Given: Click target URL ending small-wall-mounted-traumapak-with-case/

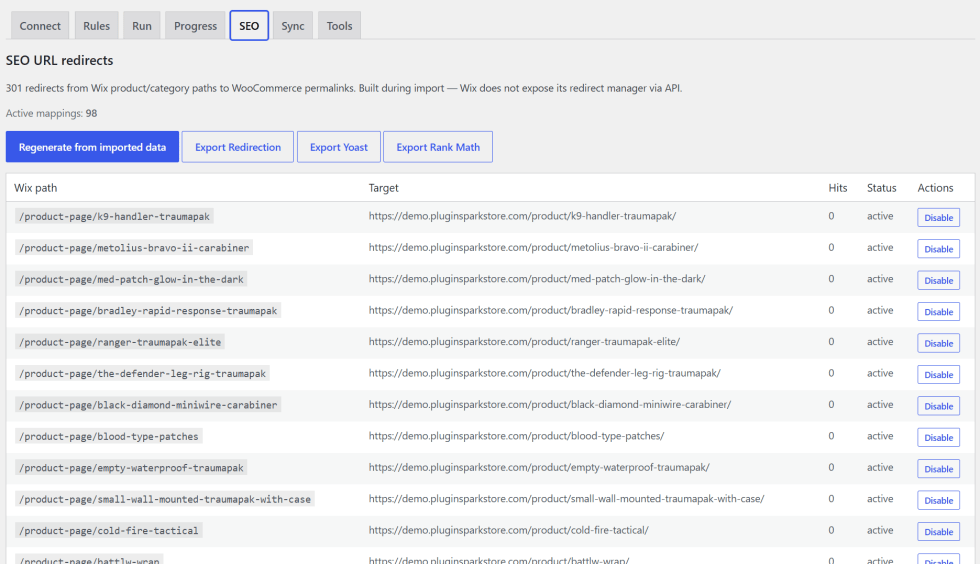Looking at the screenshot, I should click(566, 498).
